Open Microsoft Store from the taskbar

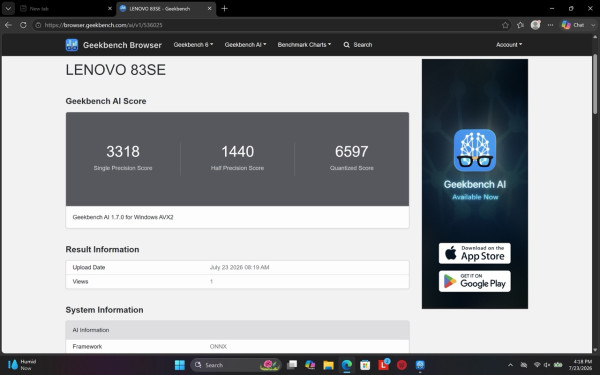pos(365,365)
